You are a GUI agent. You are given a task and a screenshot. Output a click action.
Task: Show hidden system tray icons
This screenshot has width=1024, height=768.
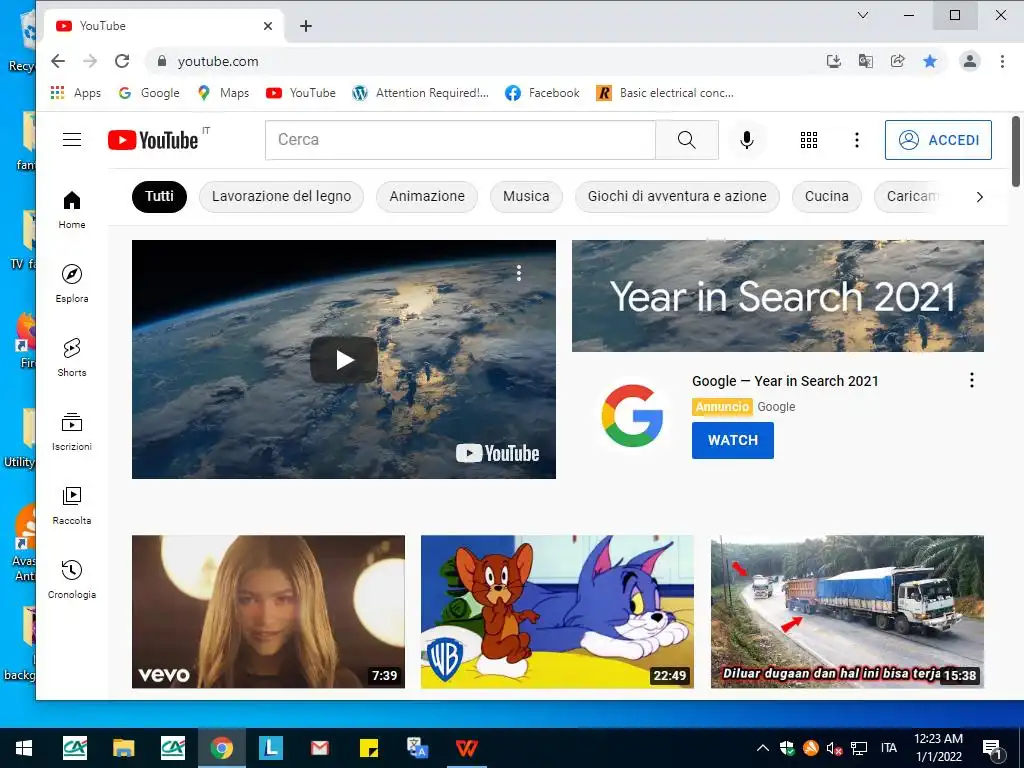(x=762, y=748)
